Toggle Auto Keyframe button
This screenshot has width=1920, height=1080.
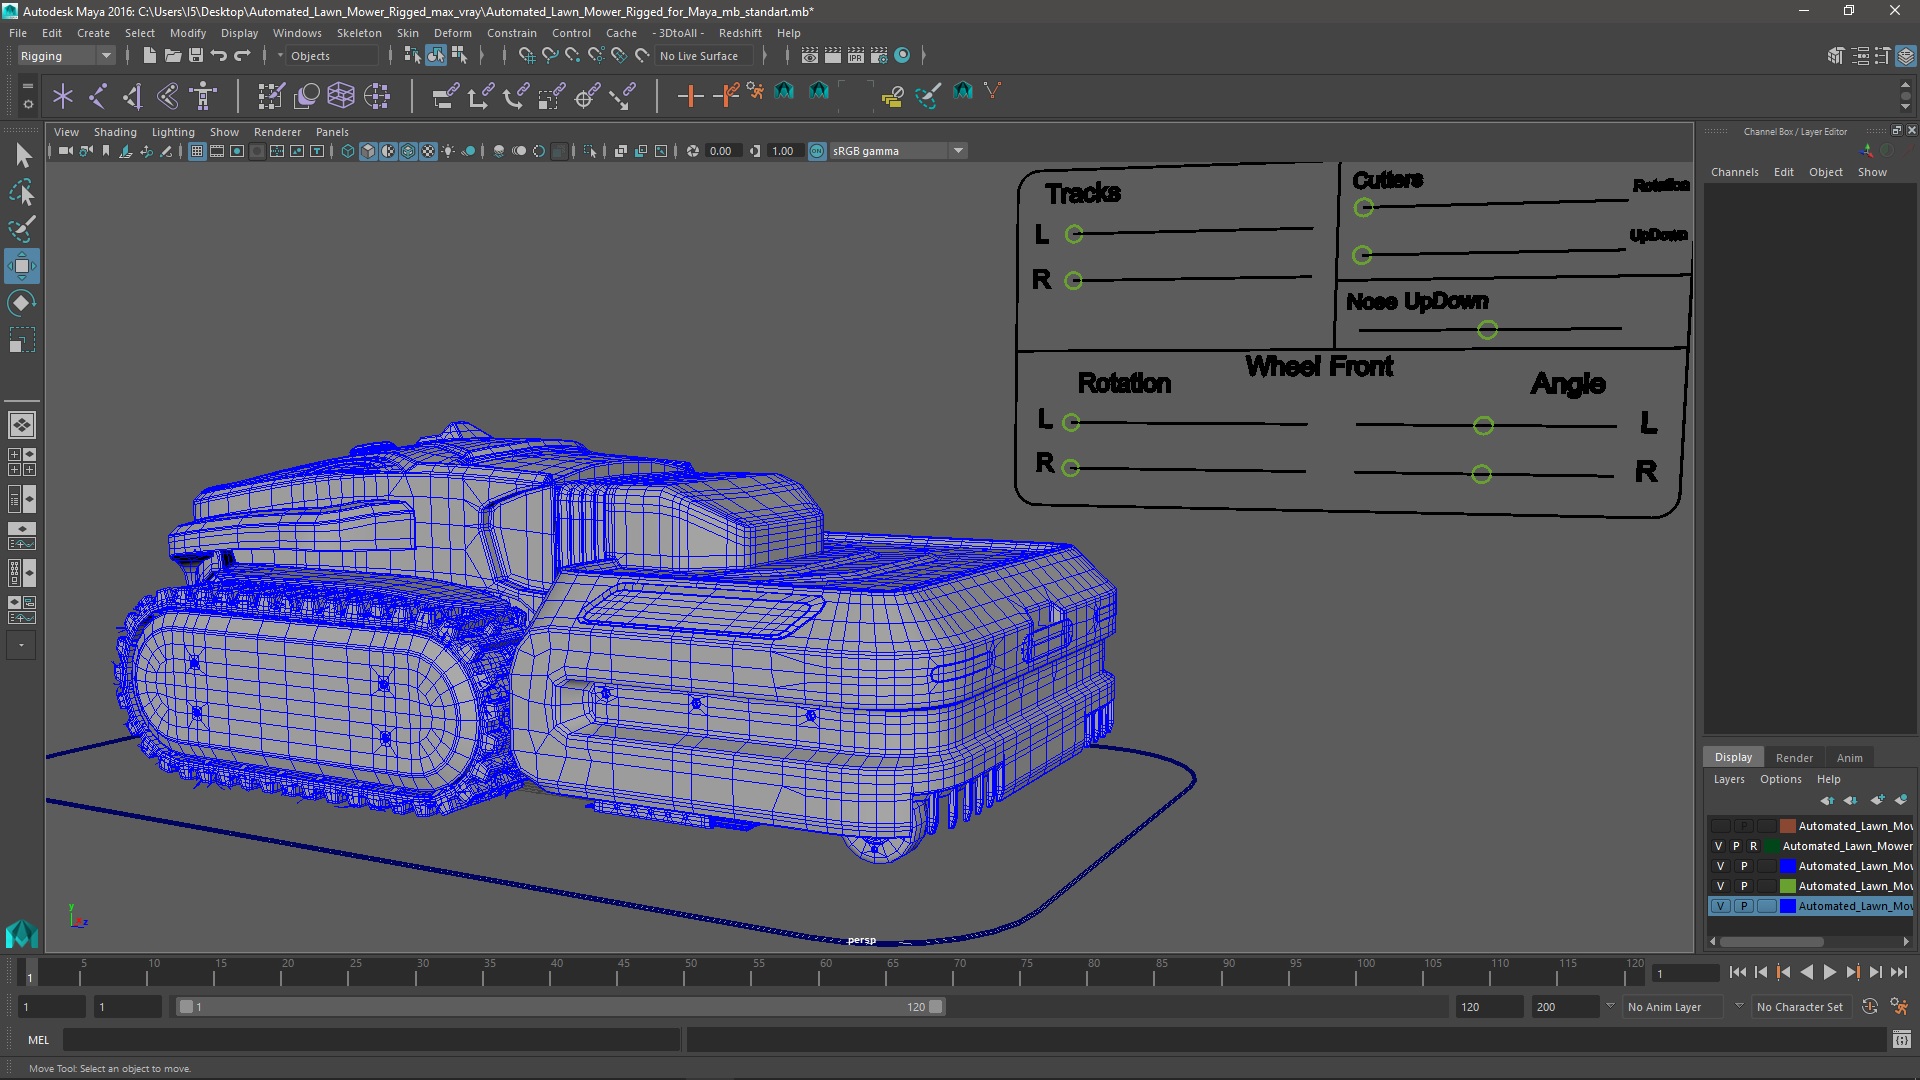(1869, 1007)
